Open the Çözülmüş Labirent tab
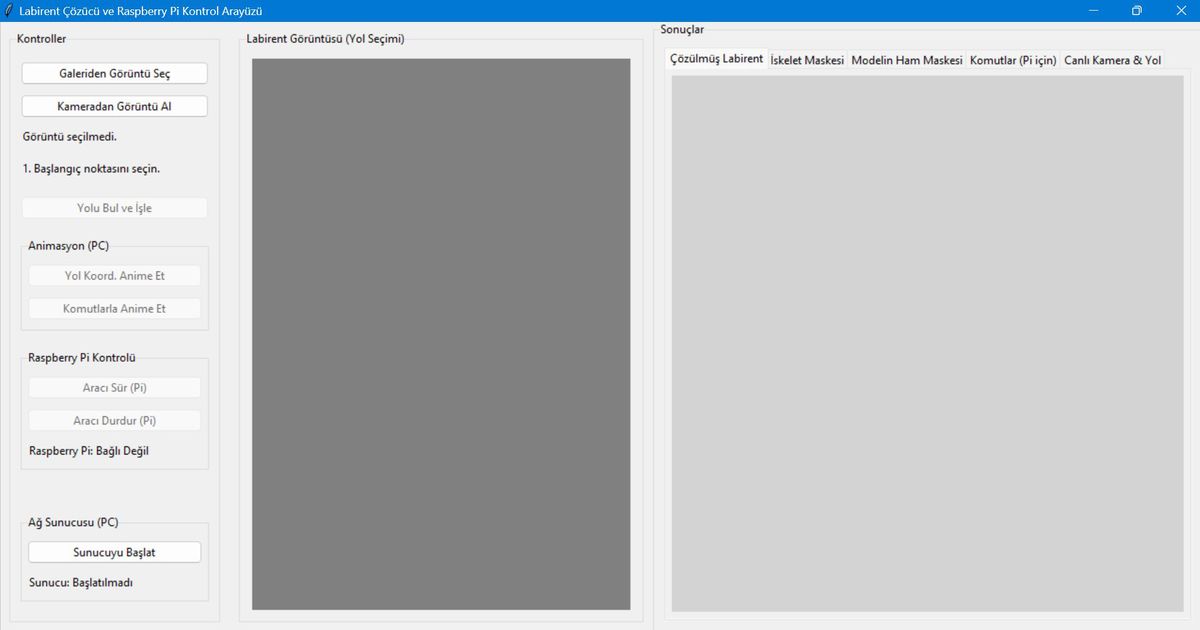Image resolution: width=1200 pixels, height=630 pixels. coord(716,59)
